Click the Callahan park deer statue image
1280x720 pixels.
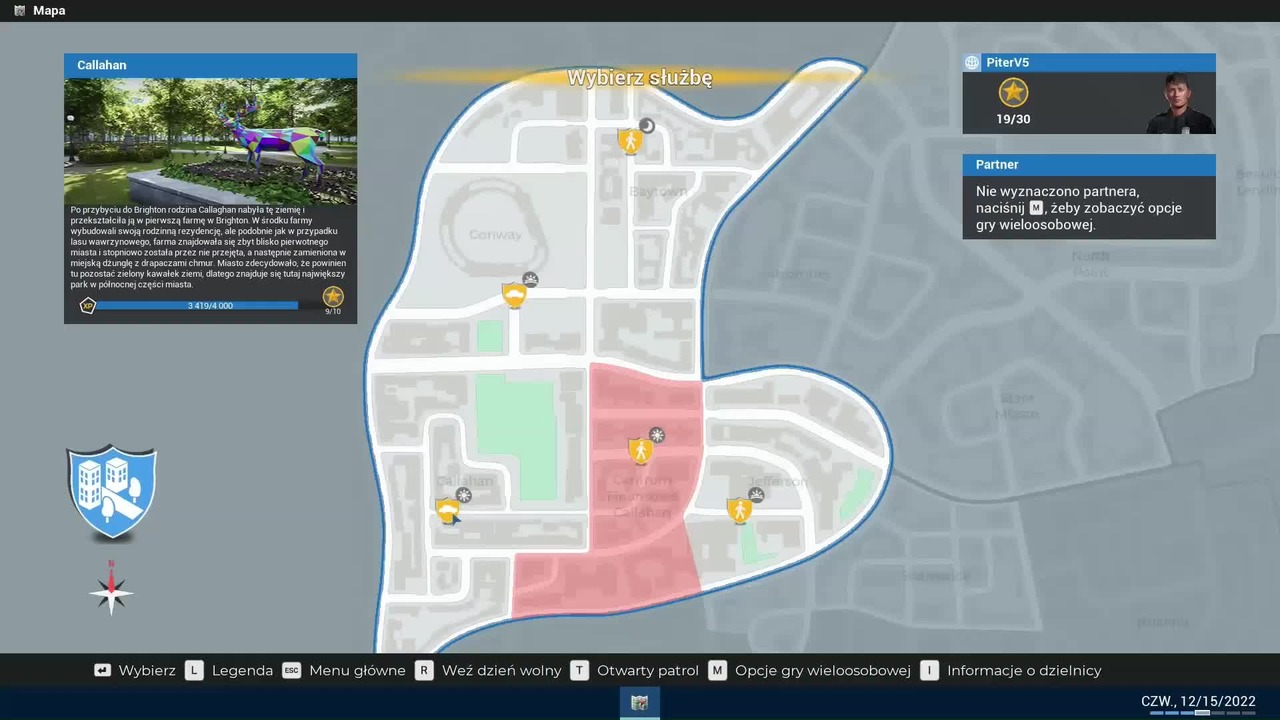[210, 140]
